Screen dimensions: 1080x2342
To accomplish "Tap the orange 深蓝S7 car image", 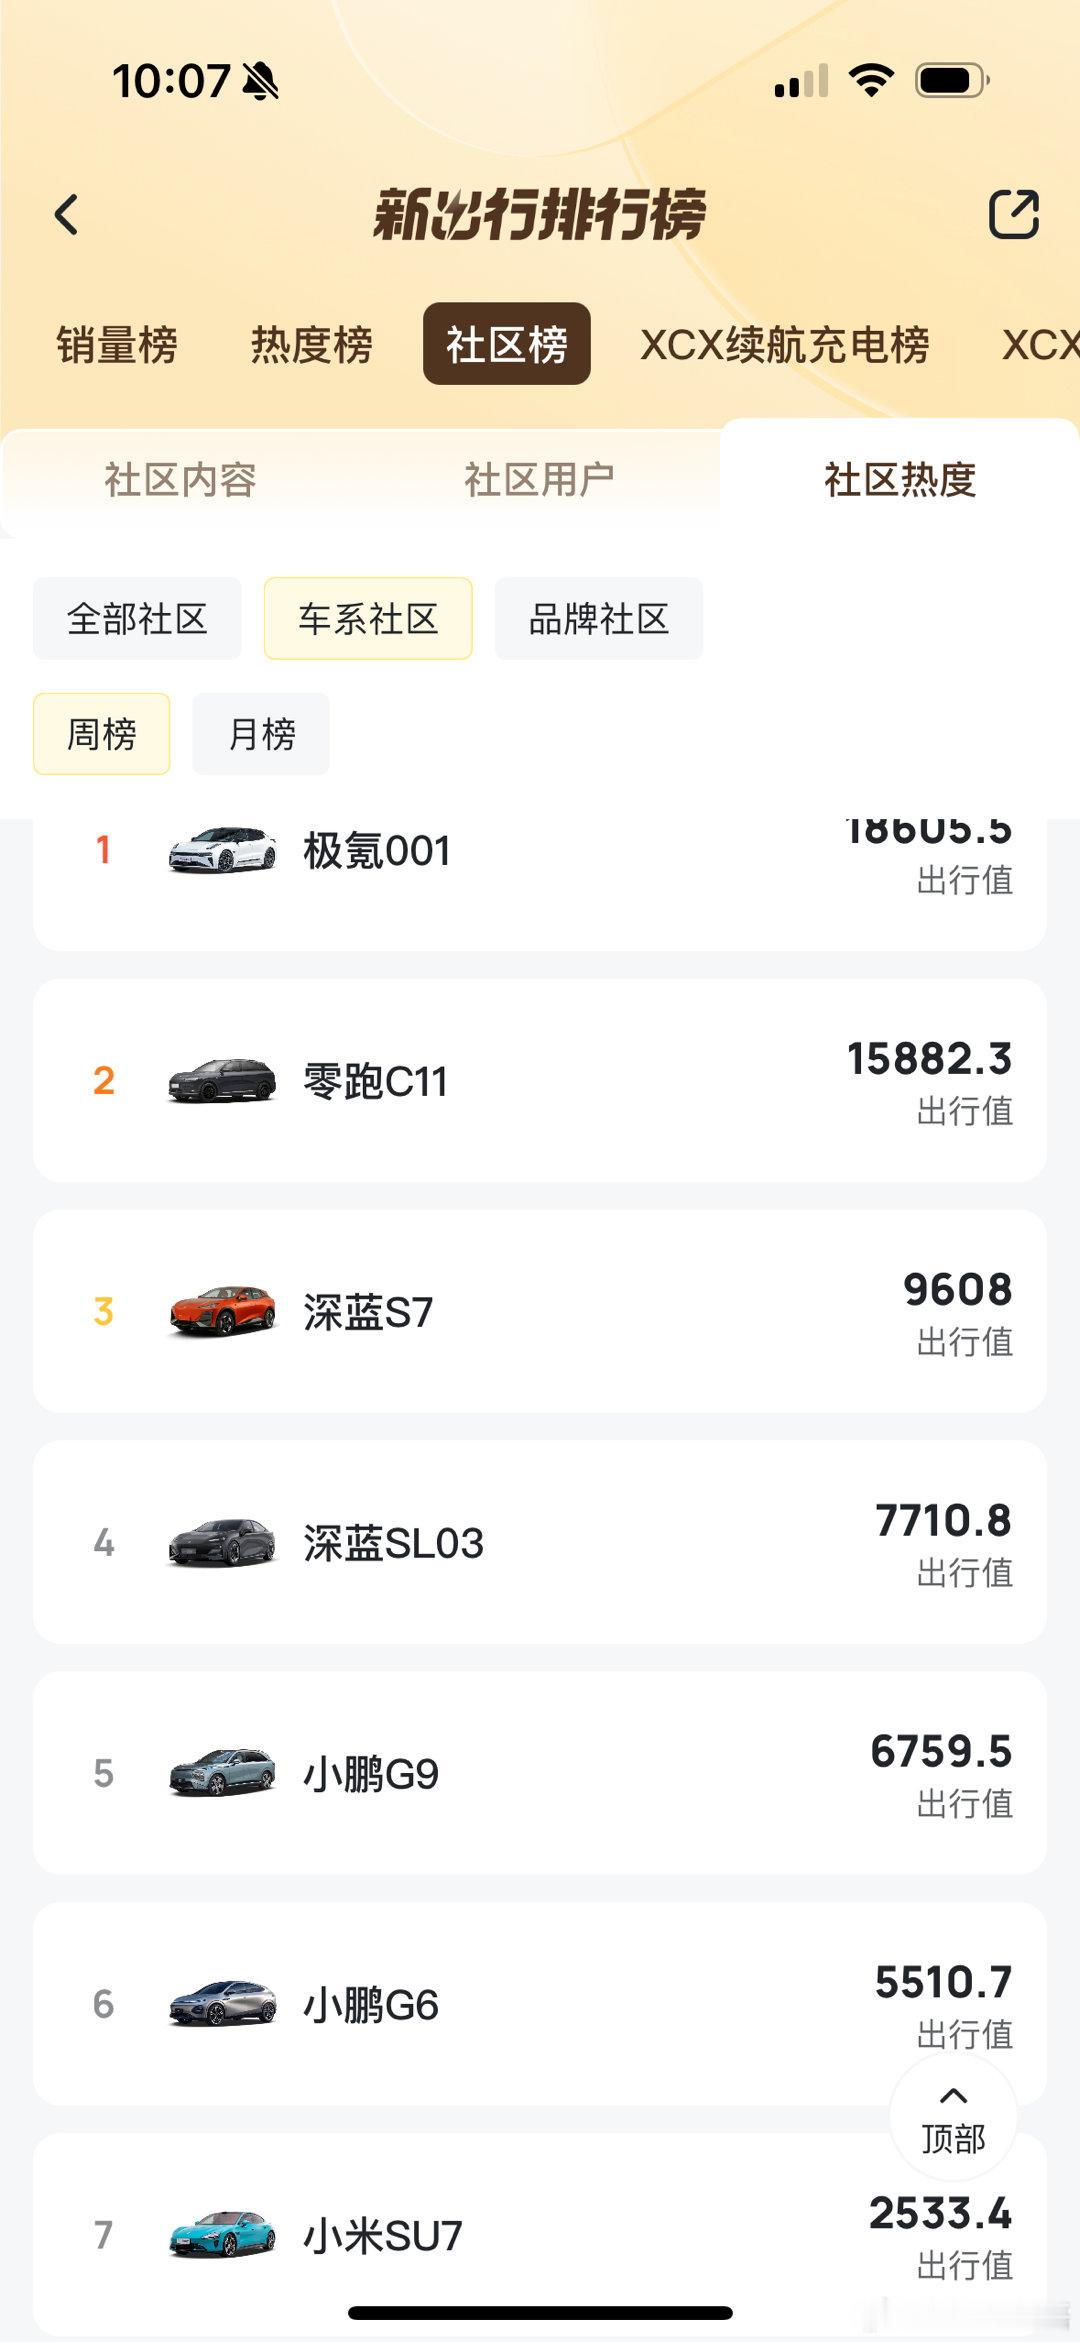I will point(222,1311).
